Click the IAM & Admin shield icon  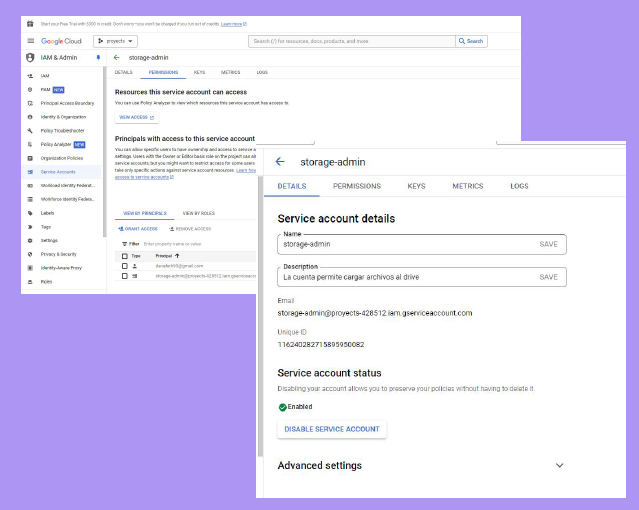[x=30, y=57]
